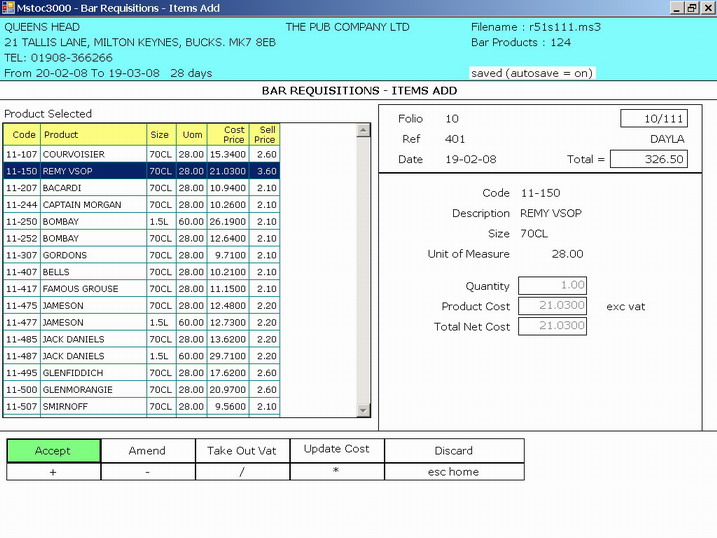
Task: Focus the Quantity input field
Action: pos(552,286)
